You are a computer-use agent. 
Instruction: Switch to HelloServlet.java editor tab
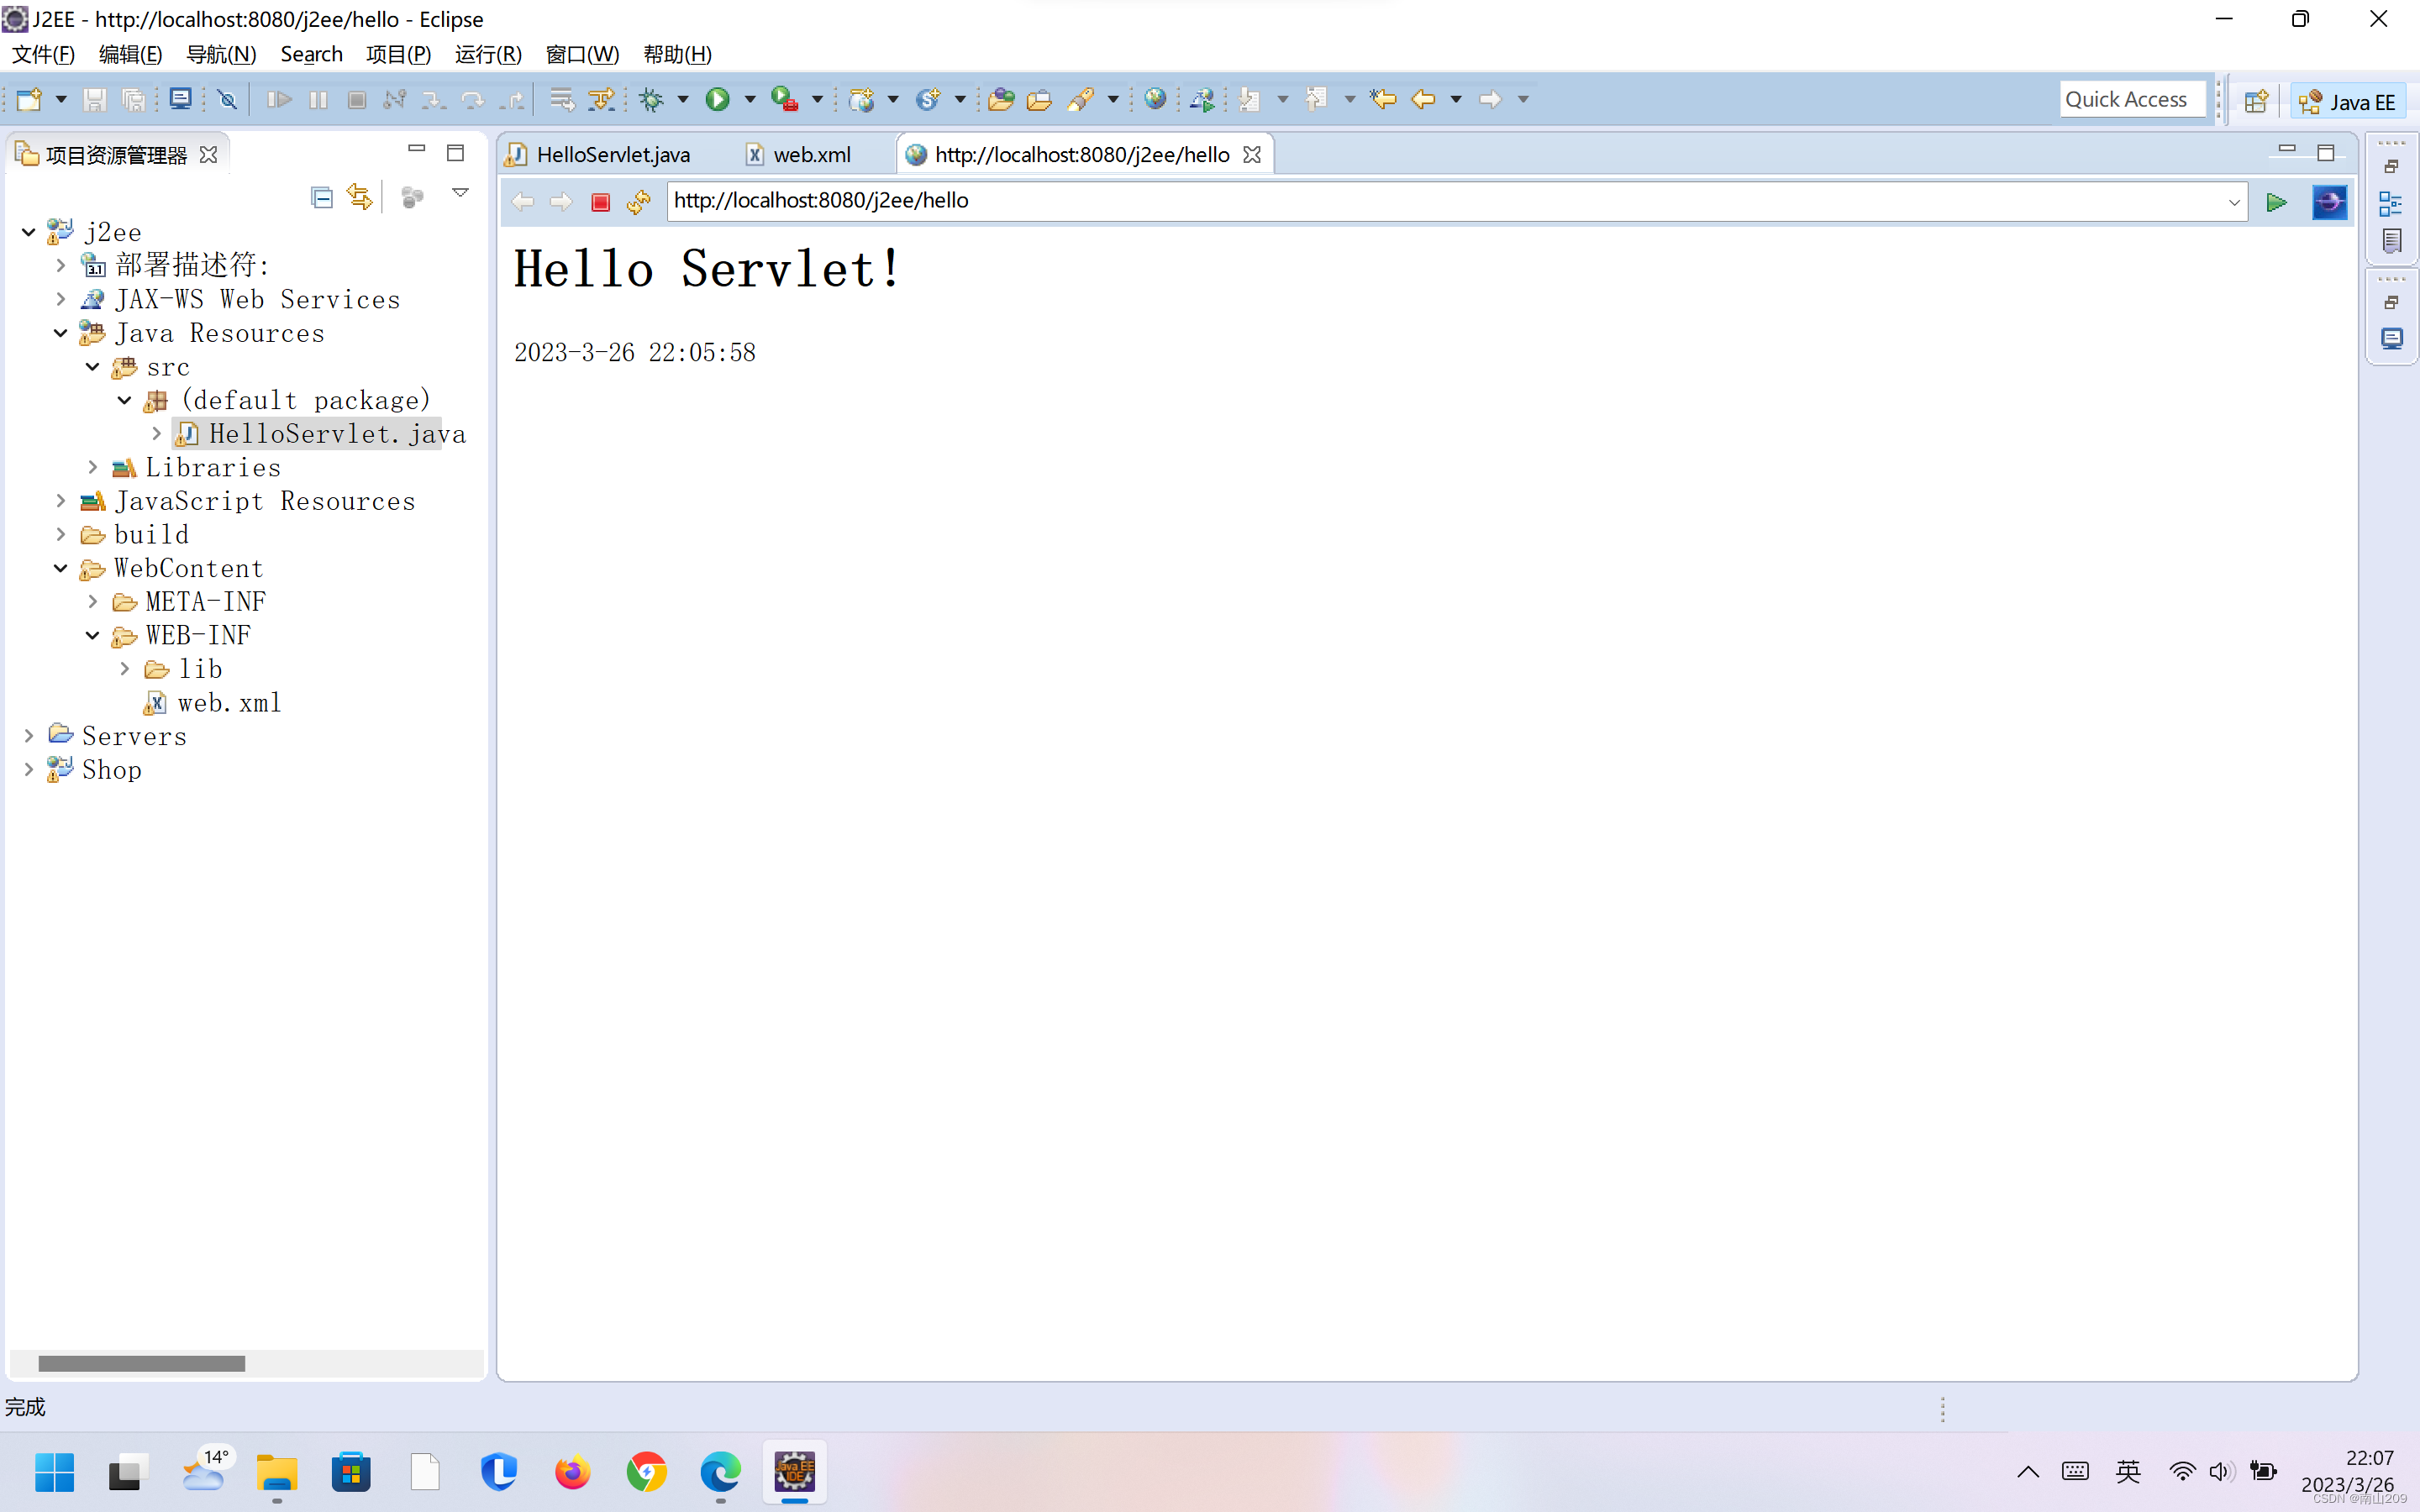click(x=612, y=154)
